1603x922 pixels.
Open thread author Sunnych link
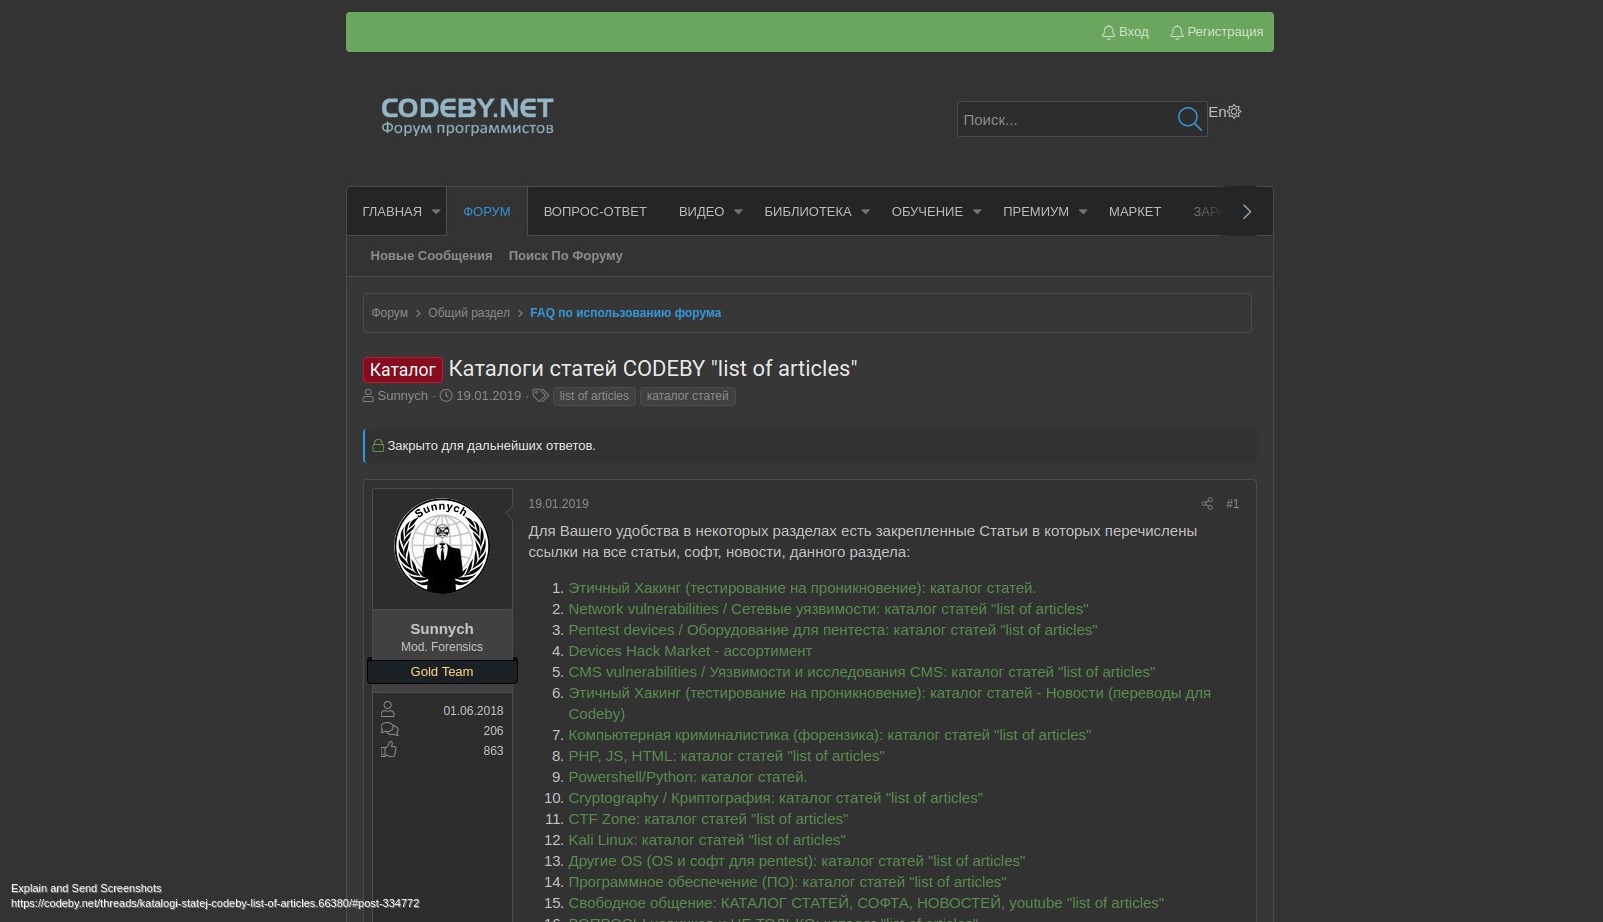[402, 396]
